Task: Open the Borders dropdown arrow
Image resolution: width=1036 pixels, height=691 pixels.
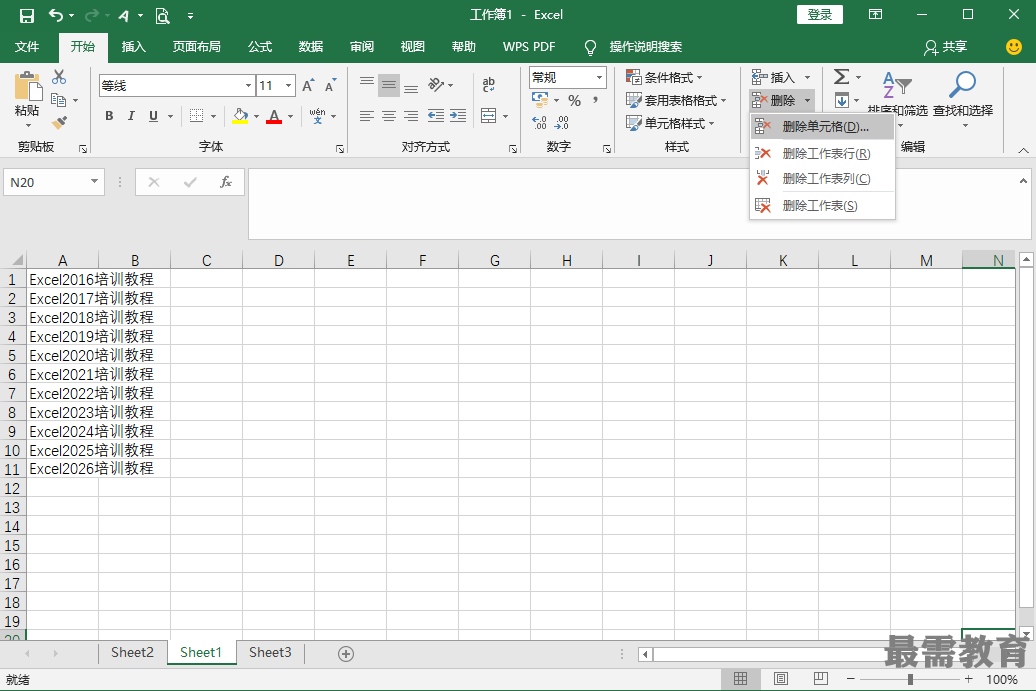Action: point(213,116)
